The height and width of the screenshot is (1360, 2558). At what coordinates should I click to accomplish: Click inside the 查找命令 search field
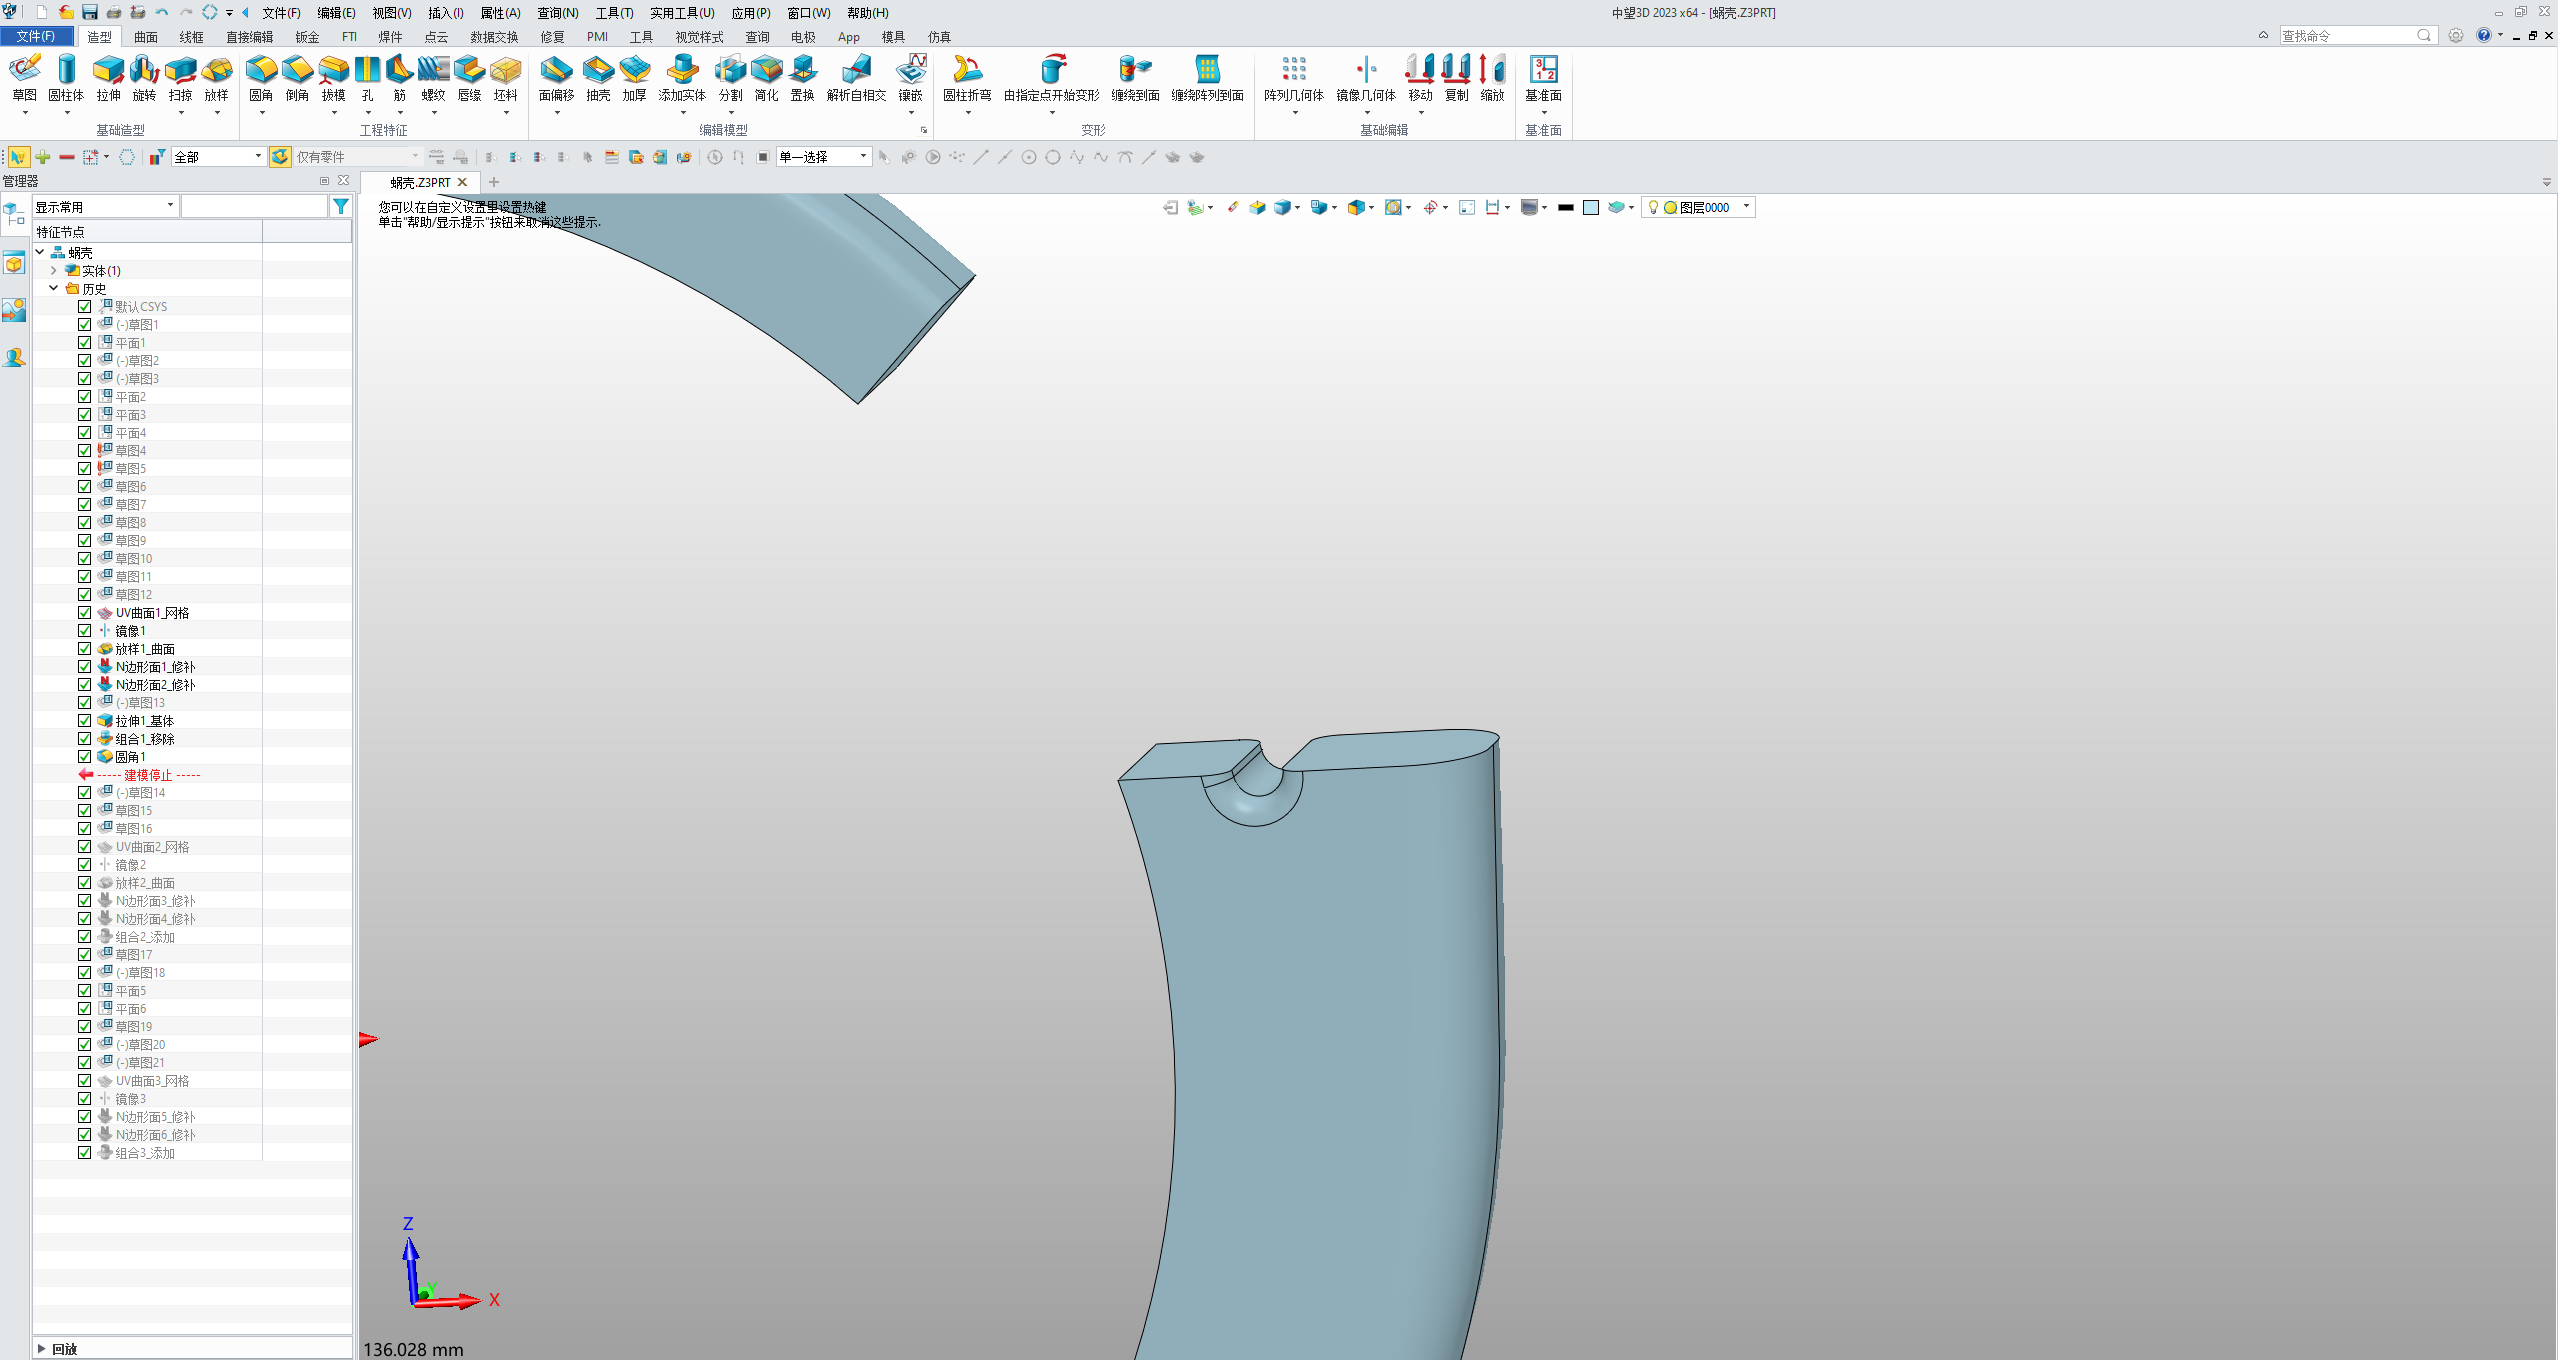coord(2350,34)
